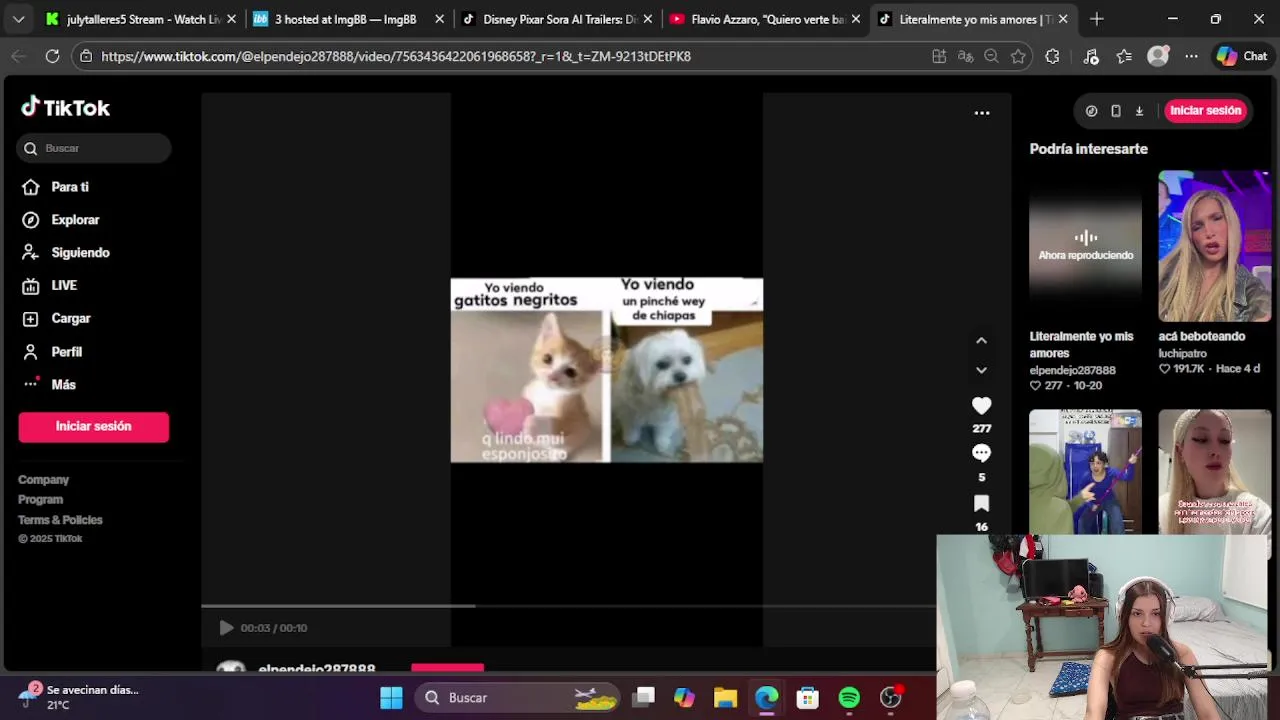Seek on the video progress bar
The image size is (1280, 720).
pyautogui.click(x=568, y=606)
